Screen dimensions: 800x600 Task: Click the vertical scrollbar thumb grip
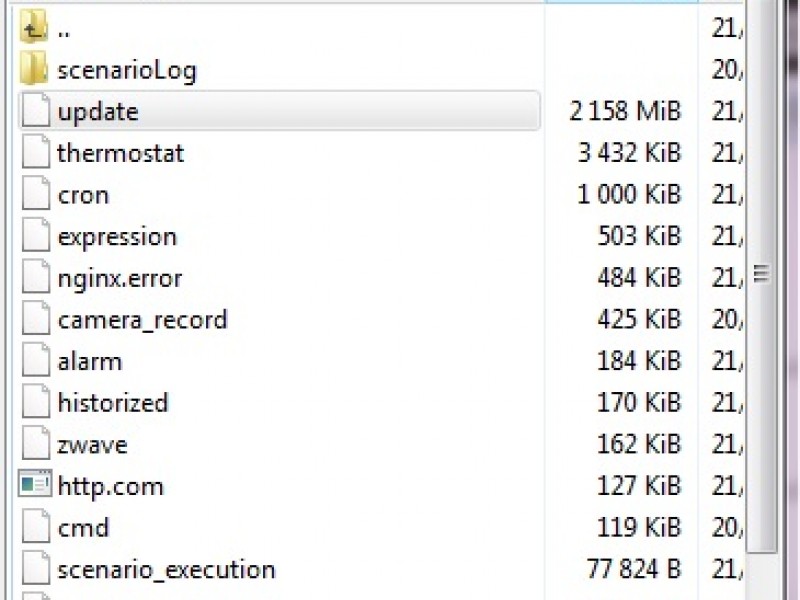tap(761, 273)
